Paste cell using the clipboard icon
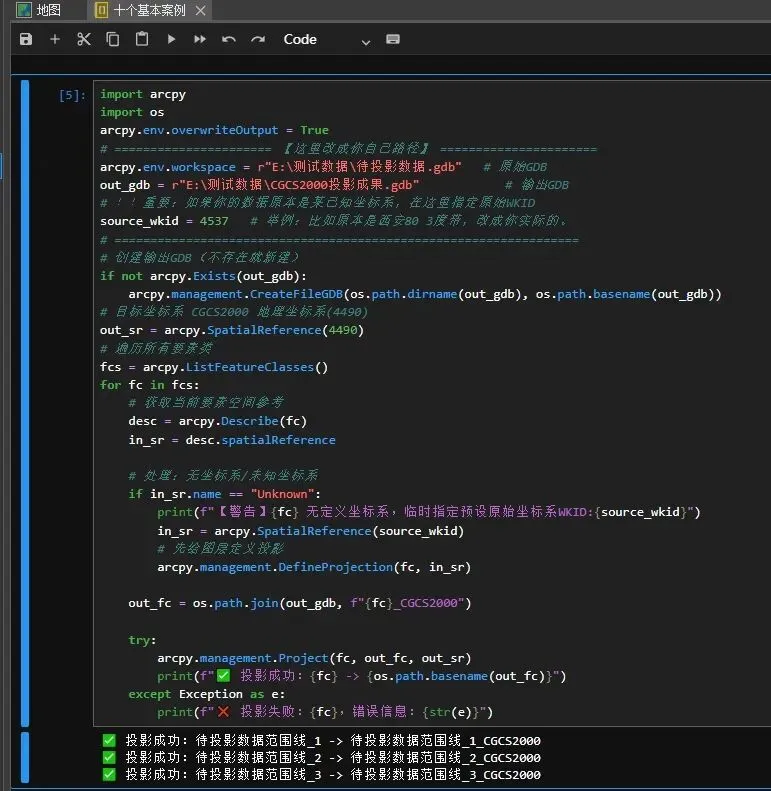The height and width of the screenshot is (791, 771). (142, 39)
